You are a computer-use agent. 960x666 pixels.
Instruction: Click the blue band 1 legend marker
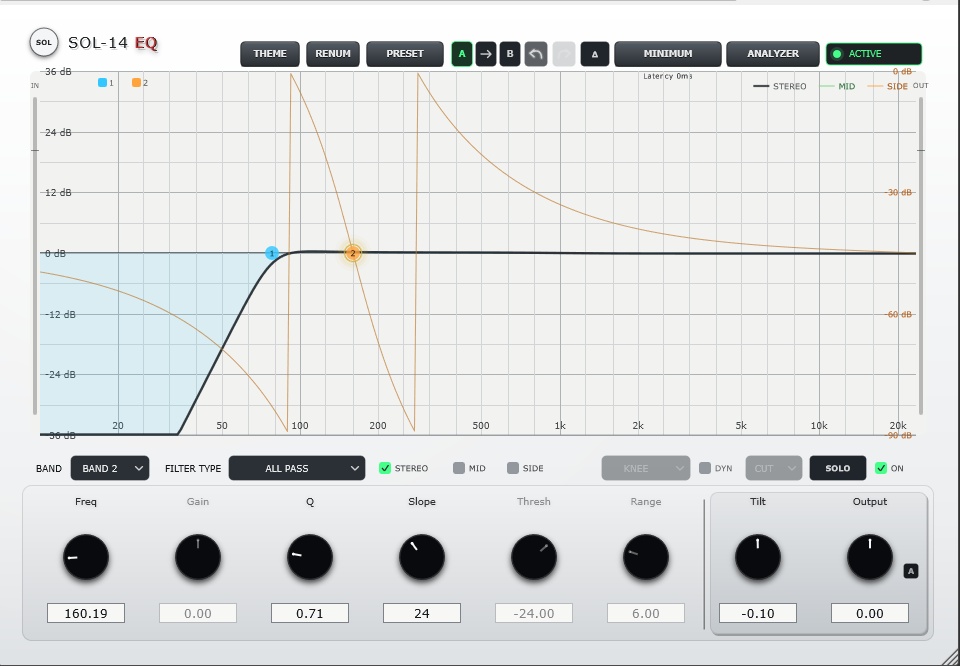(102, 83)
